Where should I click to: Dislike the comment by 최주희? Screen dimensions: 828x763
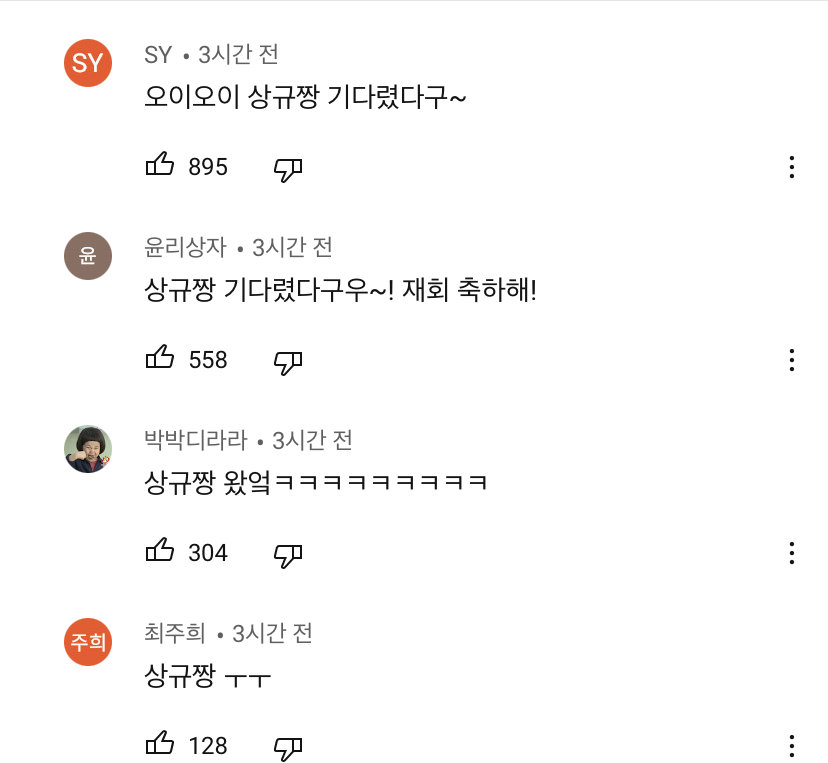coord(288,747)
